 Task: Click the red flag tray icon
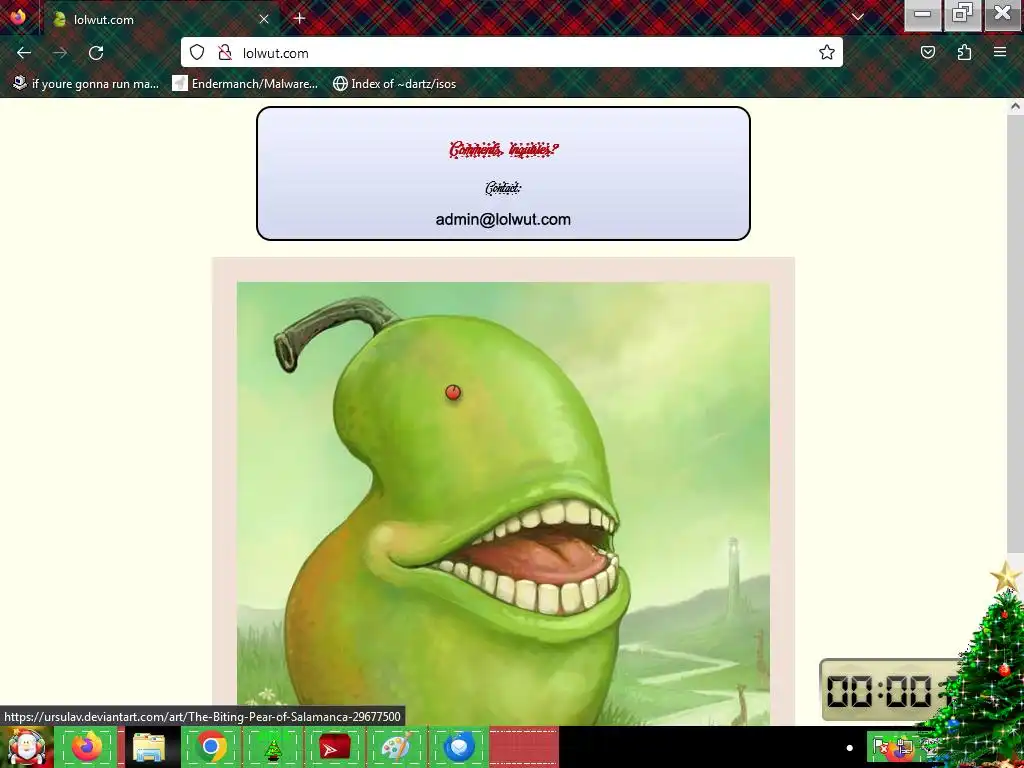(x=880, y=746)
